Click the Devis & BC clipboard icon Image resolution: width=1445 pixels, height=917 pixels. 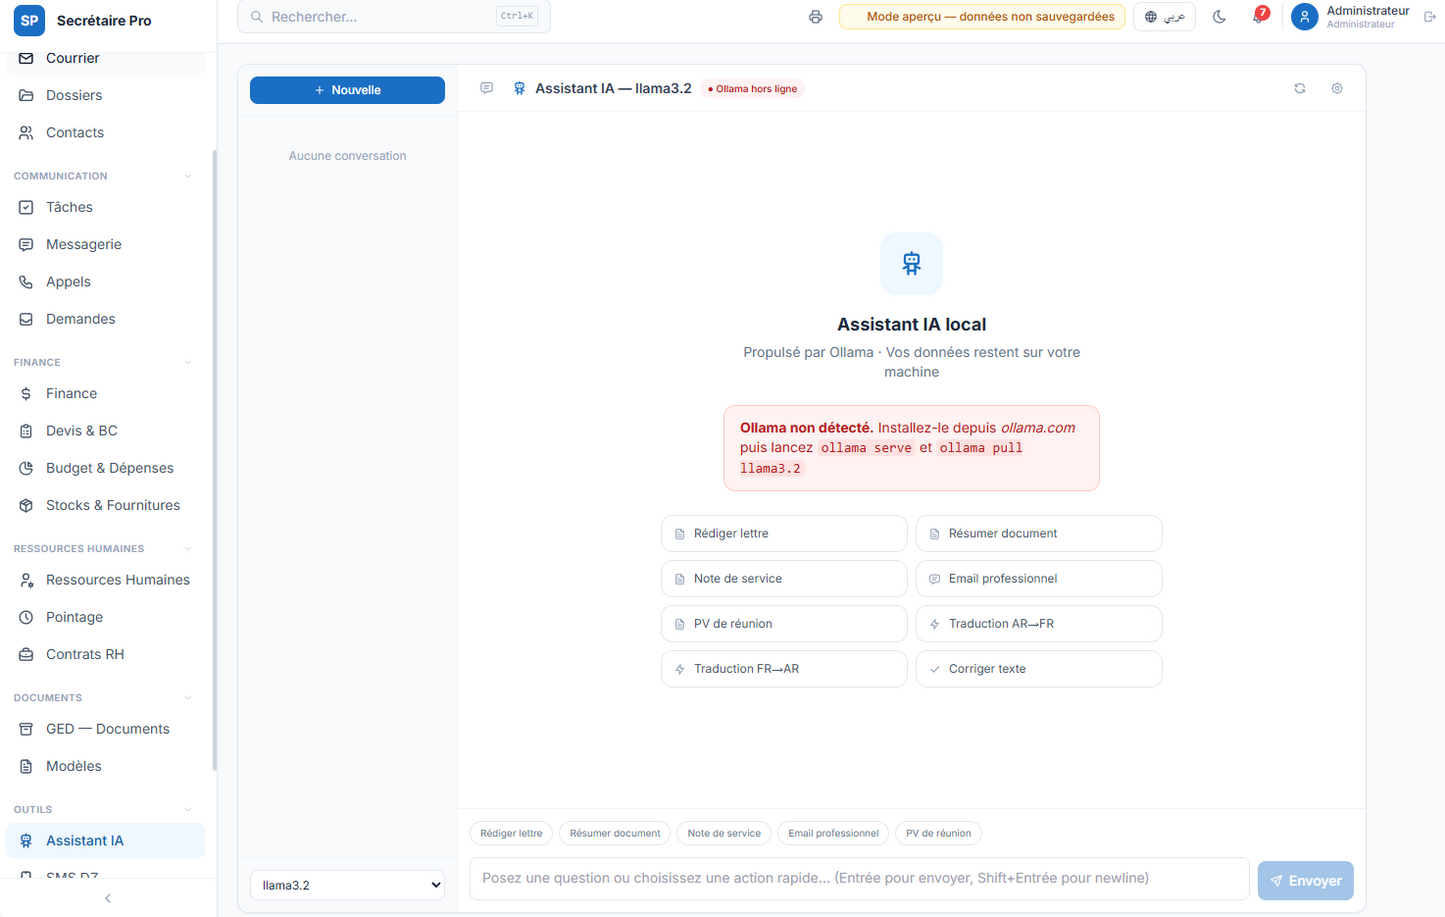26,431
